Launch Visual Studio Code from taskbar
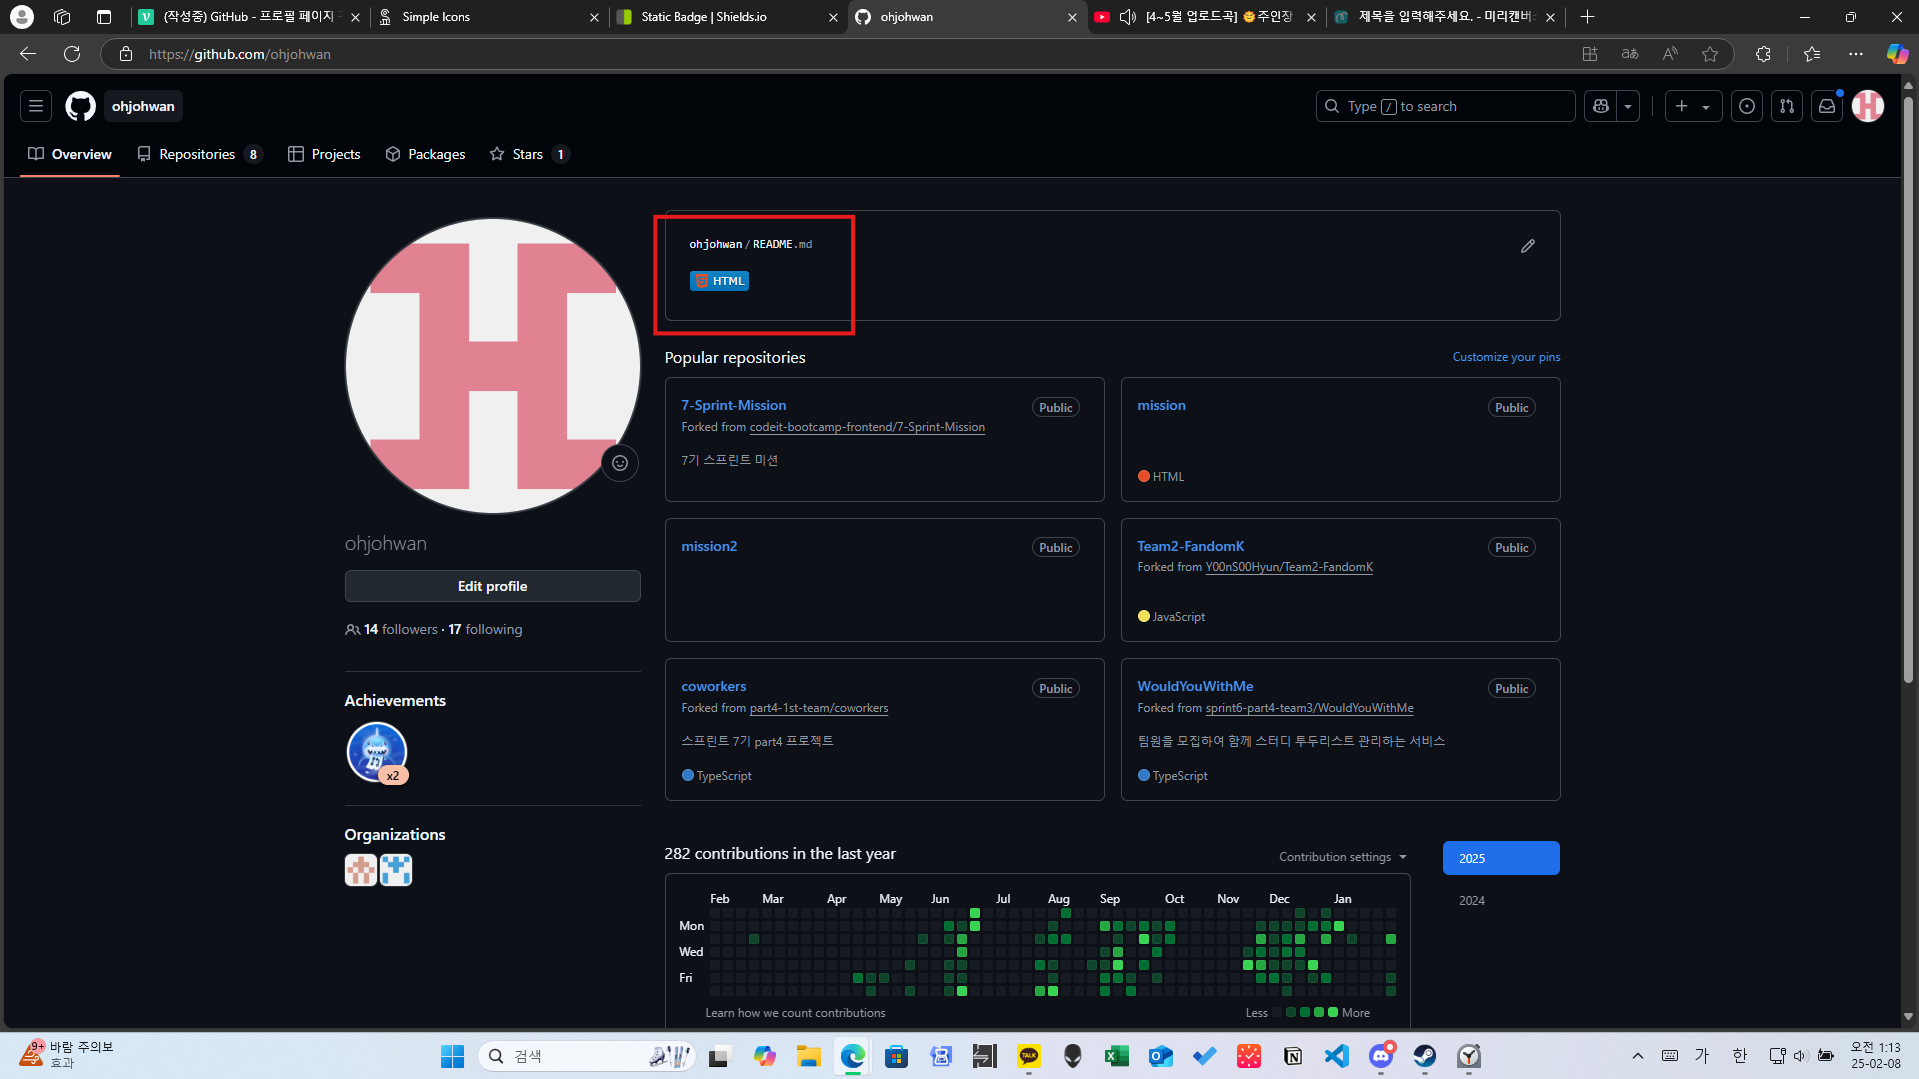 click(x=1337, y=1056)
